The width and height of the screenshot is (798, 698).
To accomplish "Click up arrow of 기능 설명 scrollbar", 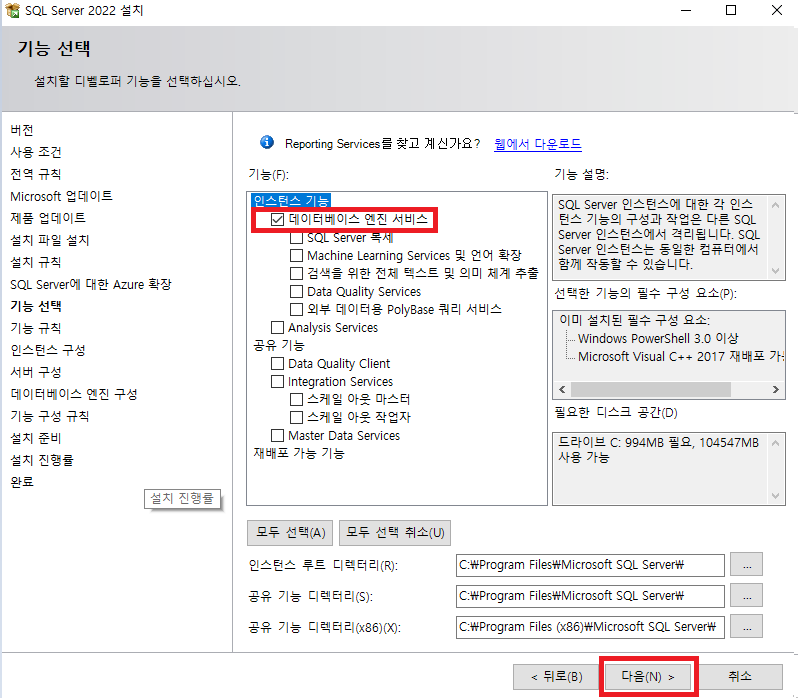I will coord(775,205).
